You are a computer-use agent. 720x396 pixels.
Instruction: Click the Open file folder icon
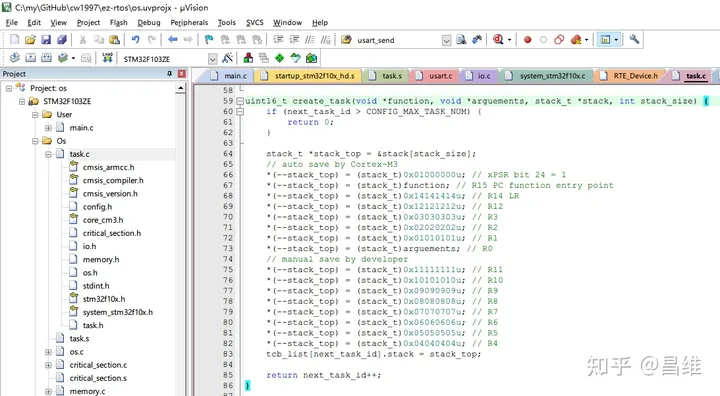(x=30, y=40)
